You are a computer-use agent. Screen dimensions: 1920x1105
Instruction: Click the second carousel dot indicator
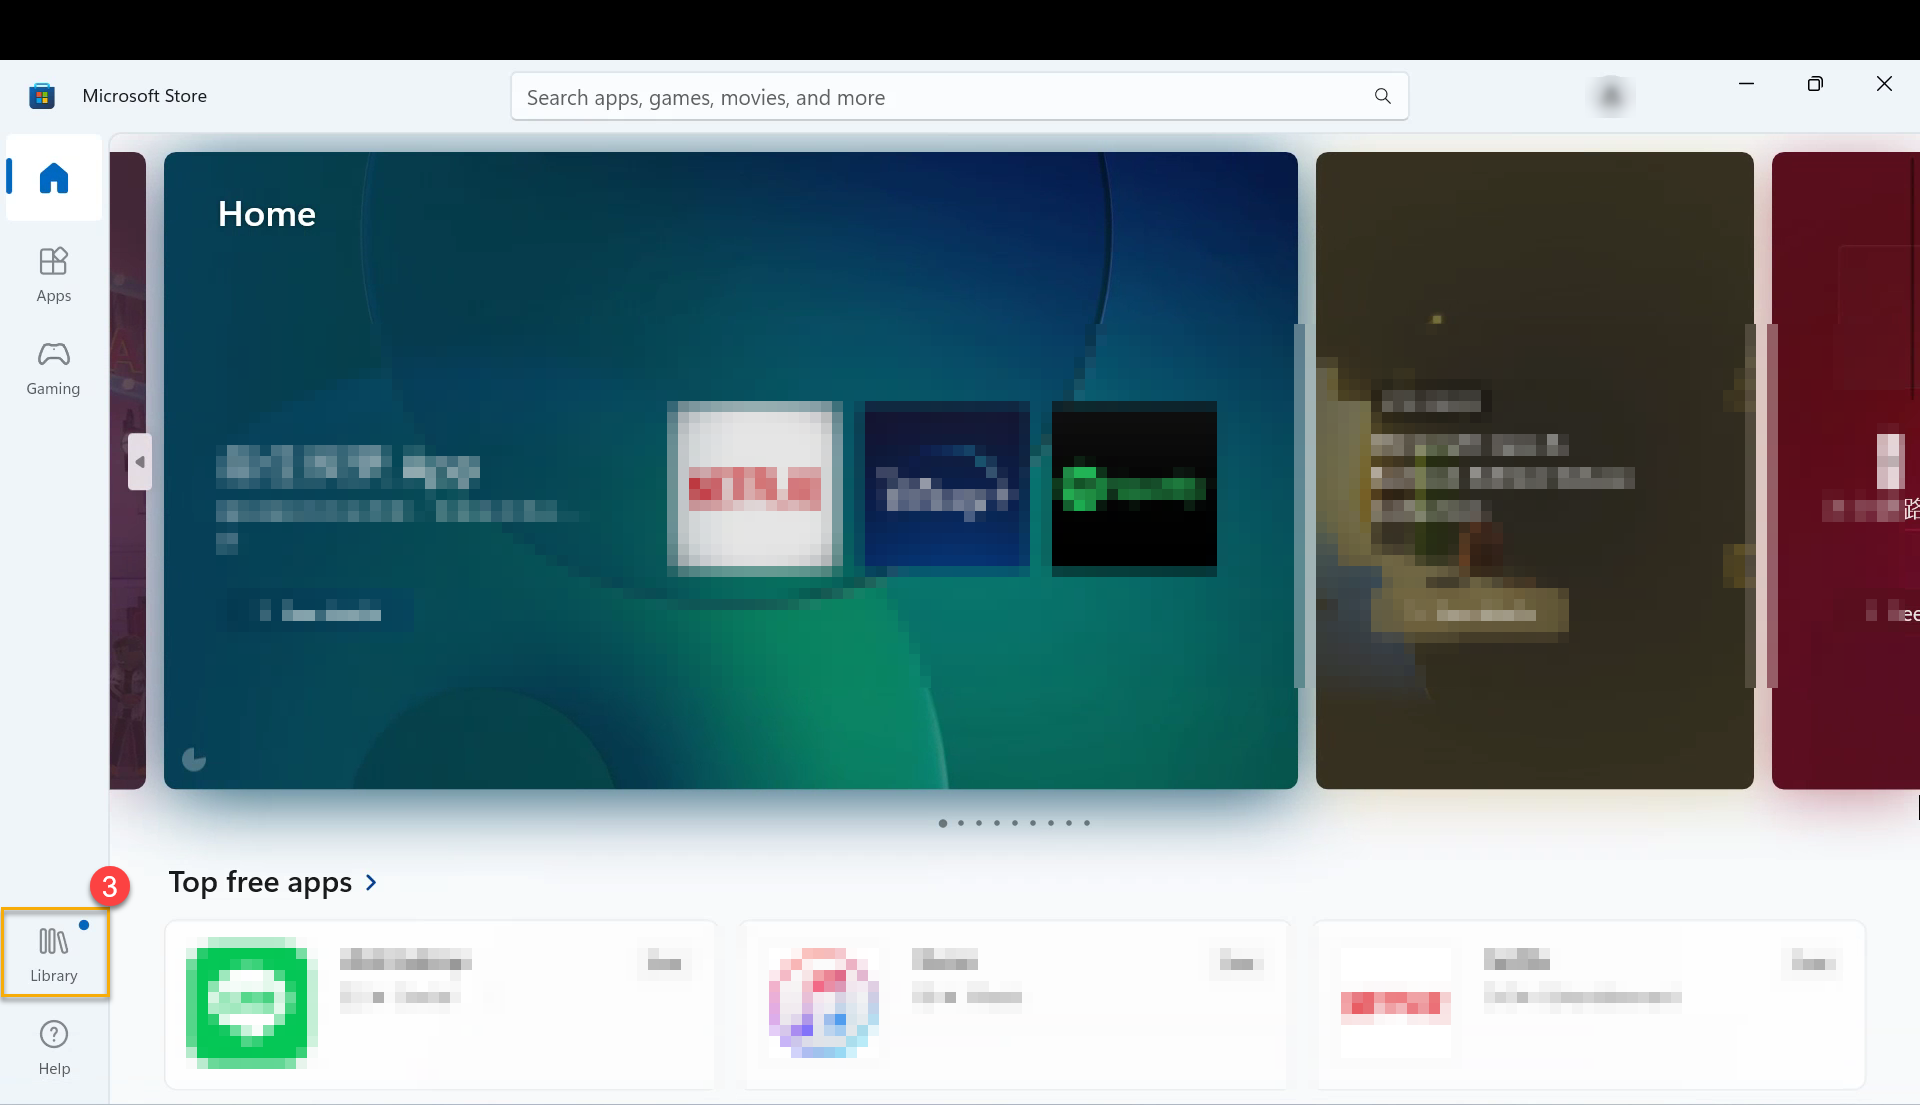click(960, 823)
